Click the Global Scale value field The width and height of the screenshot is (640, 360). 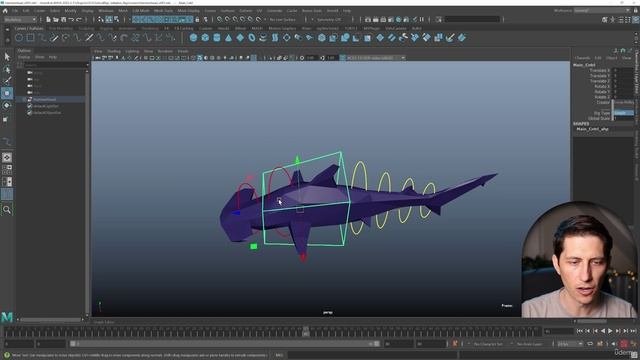tap(624, 118)
